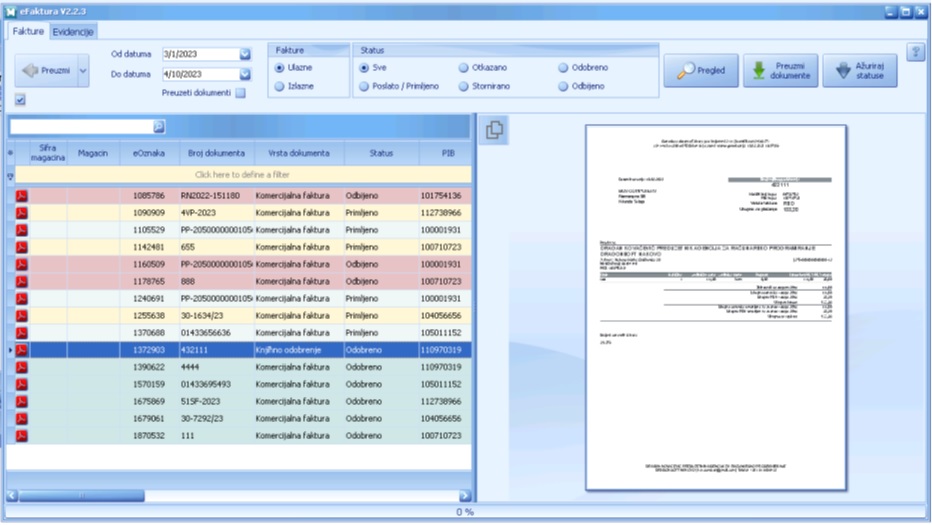Click the Pregled button
The height and width of the screenshot is (525, 932).
(701, 71)
